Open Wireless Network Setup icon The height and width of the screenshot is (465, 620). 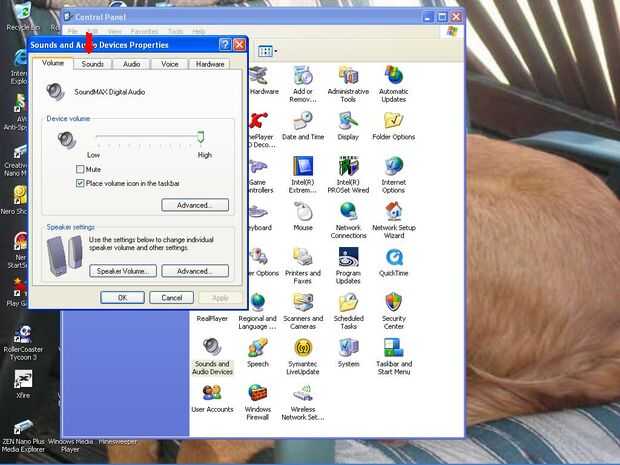[303, 402]
